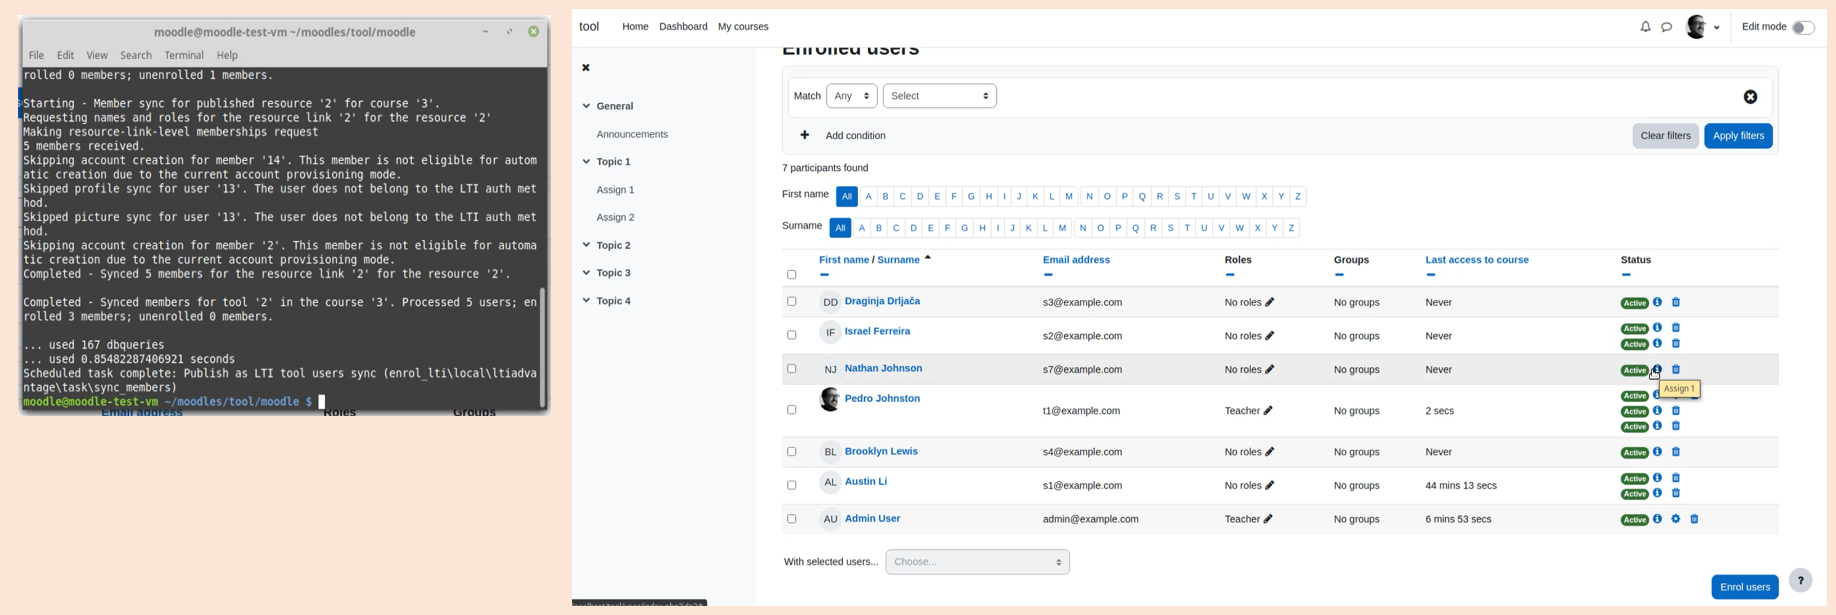Open Austin Li's profile link
The width and height of the screenshot is (1836, 615).
coord(865,482)
